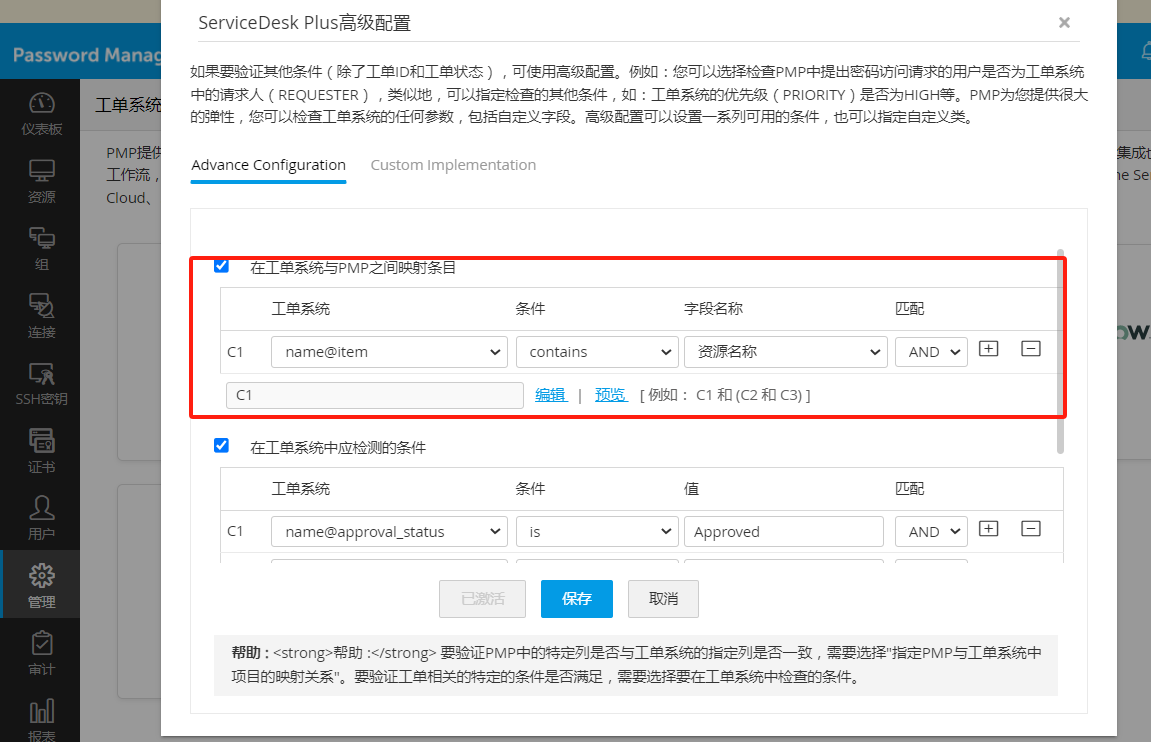This screenshot has width=1151, height=742.
Task: Open the name@approval_status dropdown
Action: point(389,532)
